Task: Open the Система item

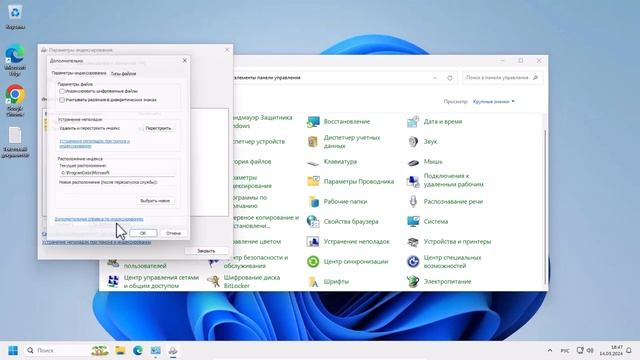Action: click(x=427, y=222)
